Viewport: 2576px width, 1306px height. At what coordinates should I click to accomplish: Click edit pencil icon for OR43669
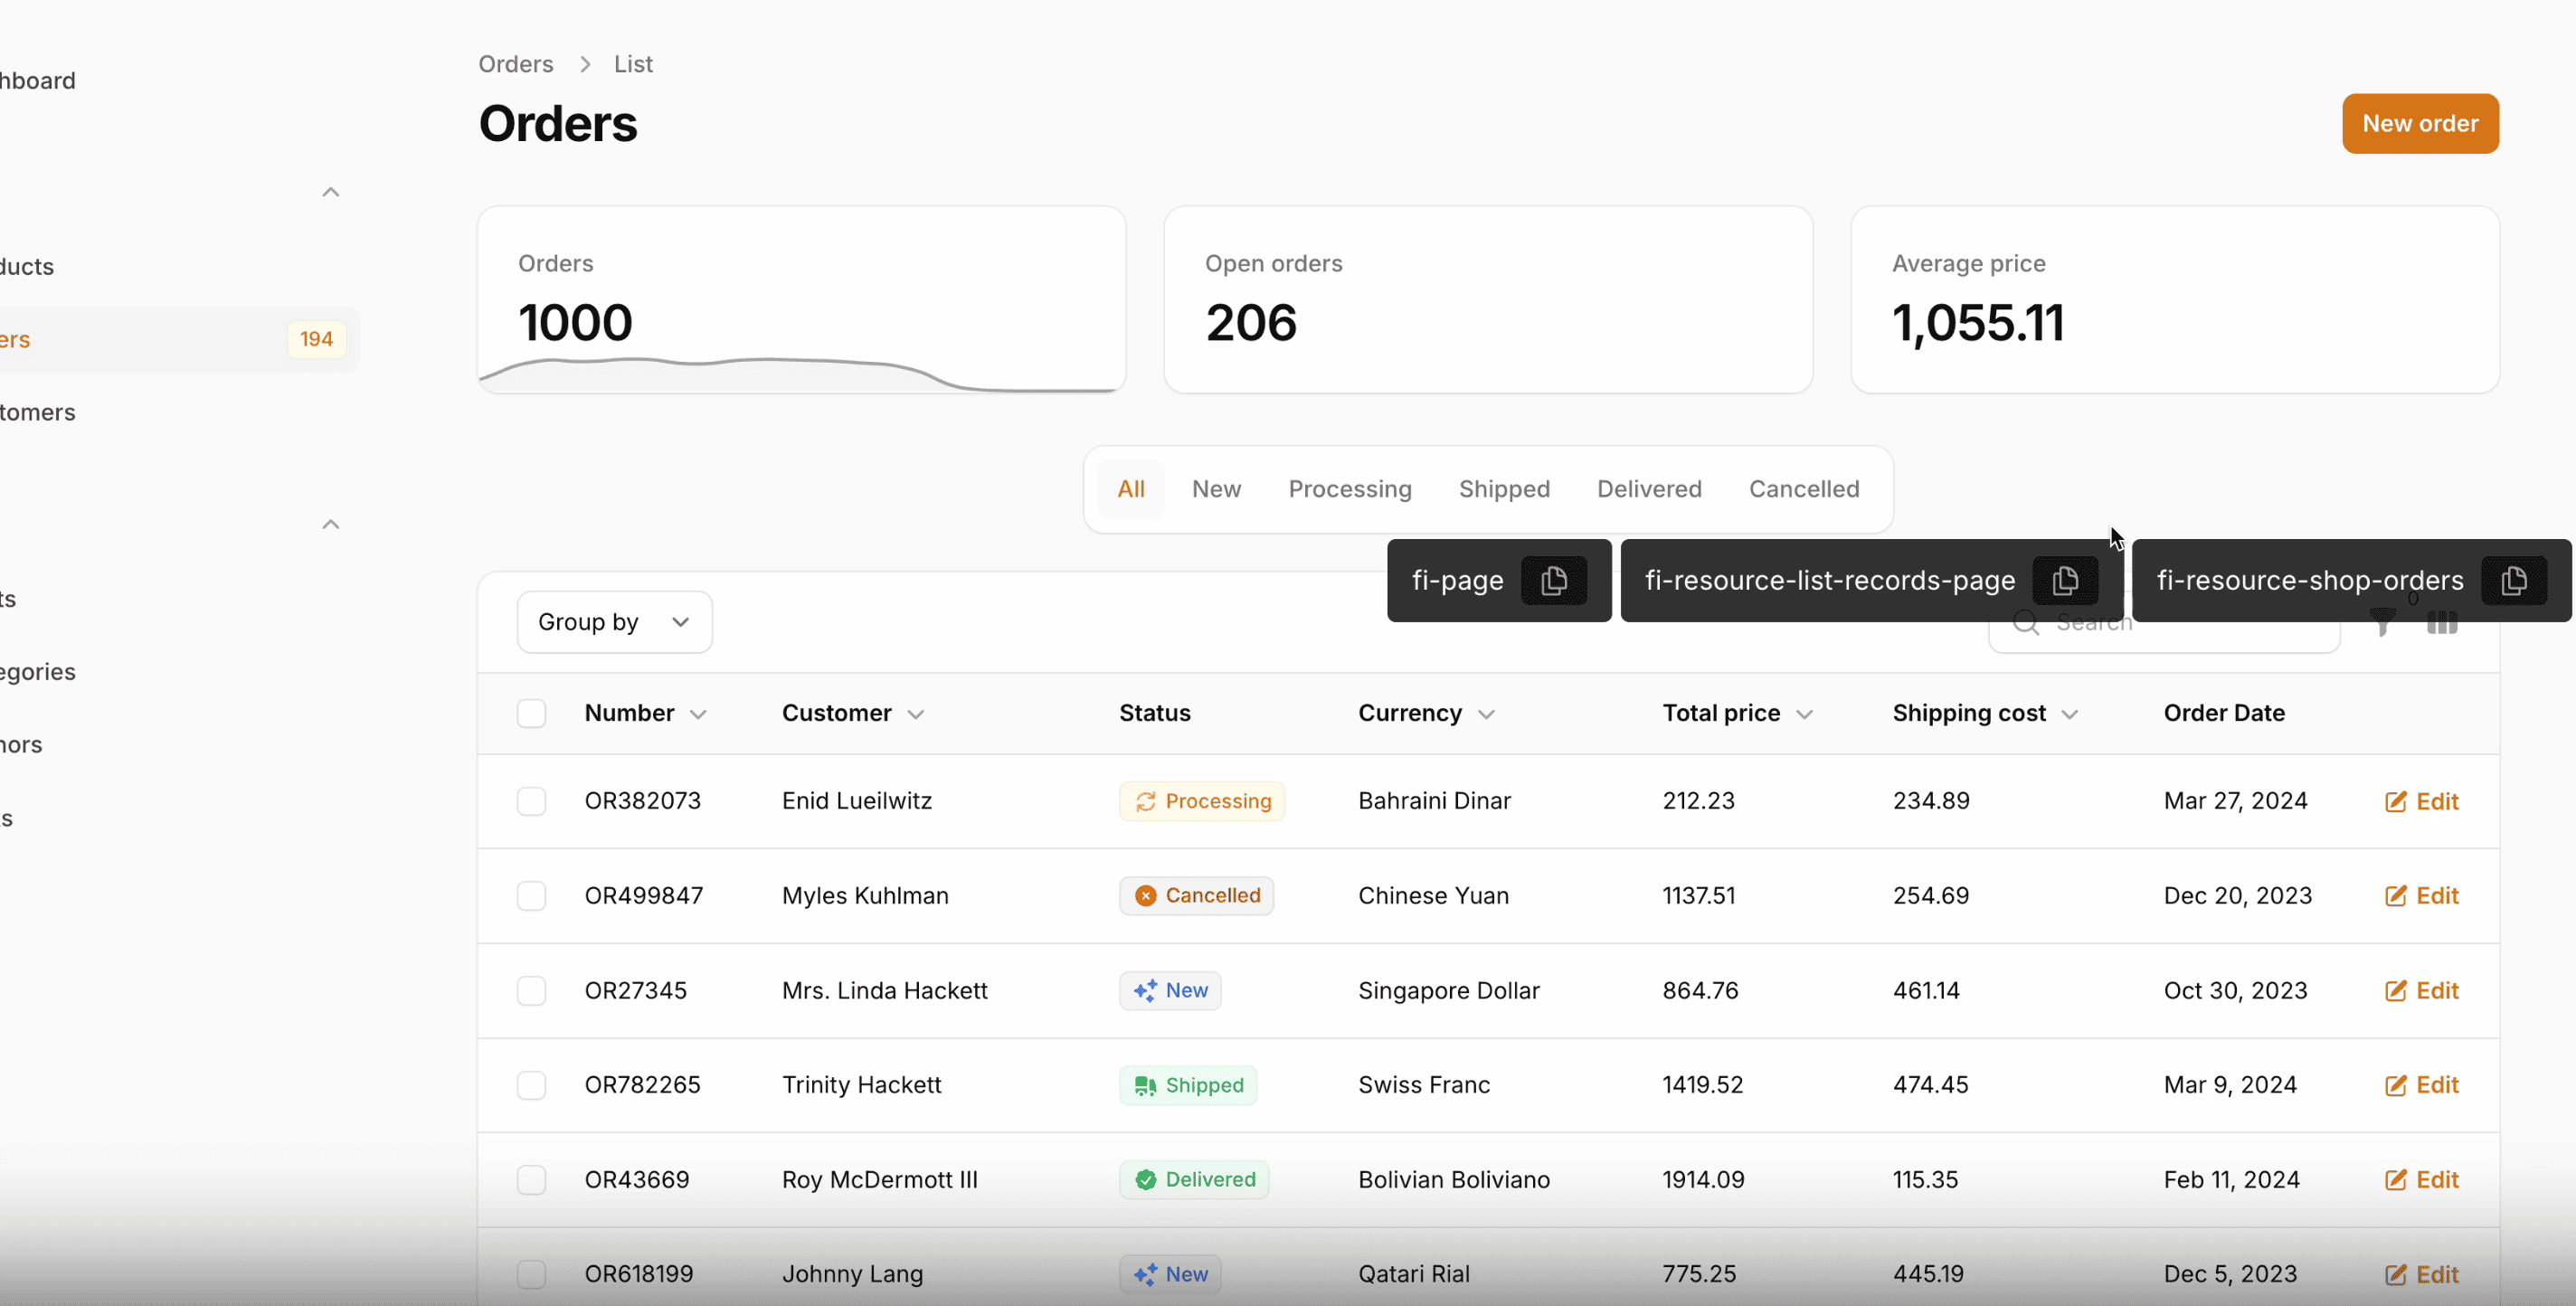(x=2396, y=1180)
